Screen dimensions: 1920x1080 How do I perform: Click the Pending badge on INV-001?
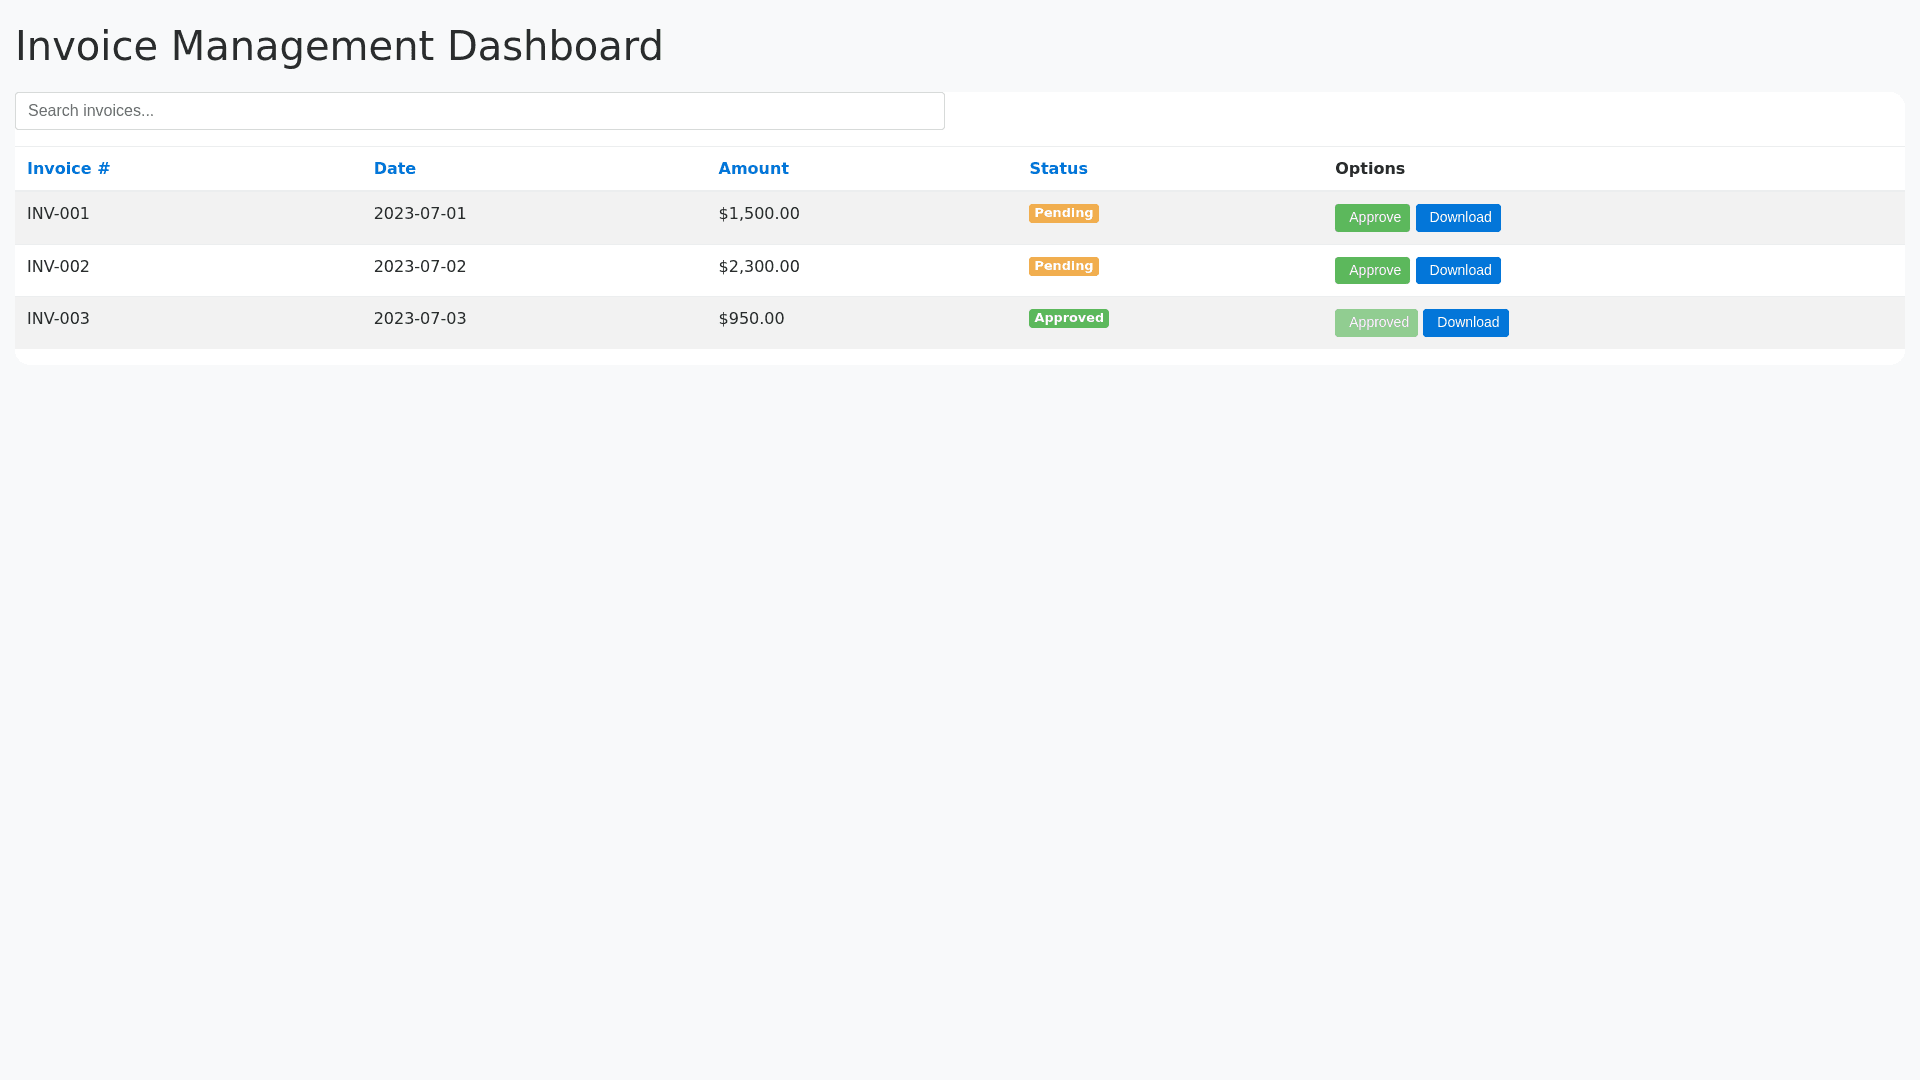tap(1063, 214)
